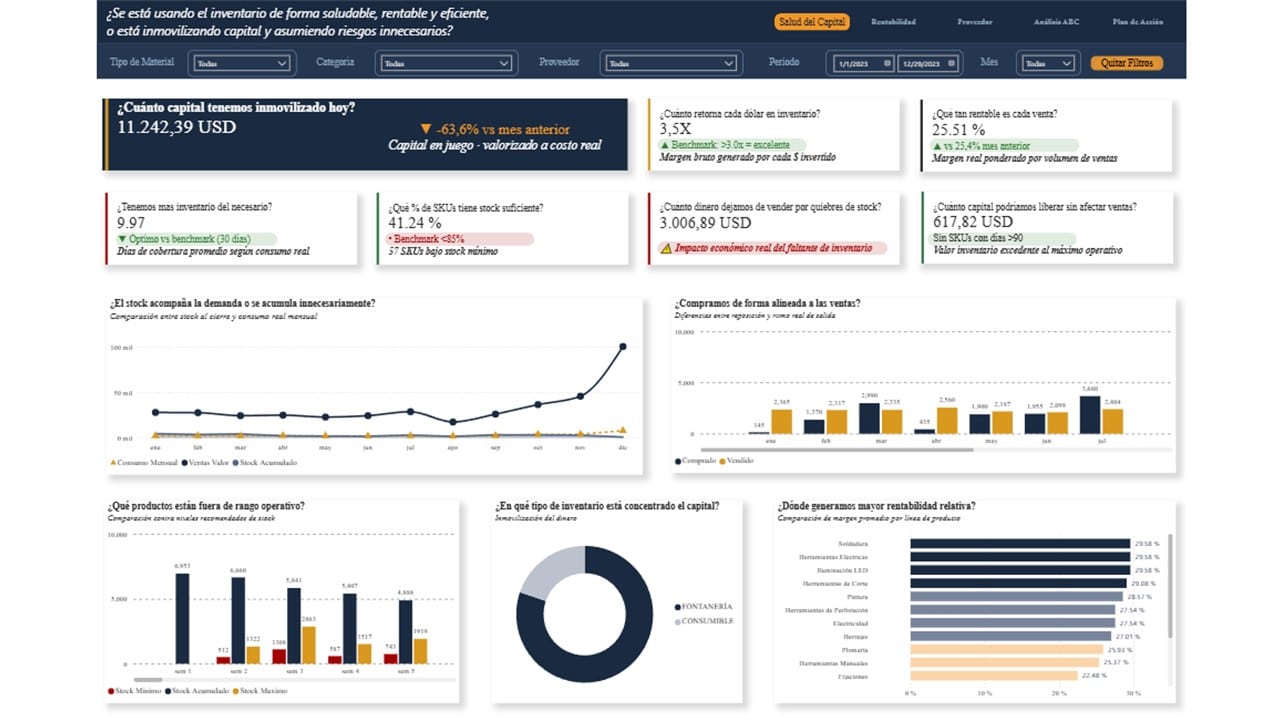Screen dimensions: 1280x720
Task: Open the Salud del Capital tab
Action: pyautogui.click(x=811, y=22)
